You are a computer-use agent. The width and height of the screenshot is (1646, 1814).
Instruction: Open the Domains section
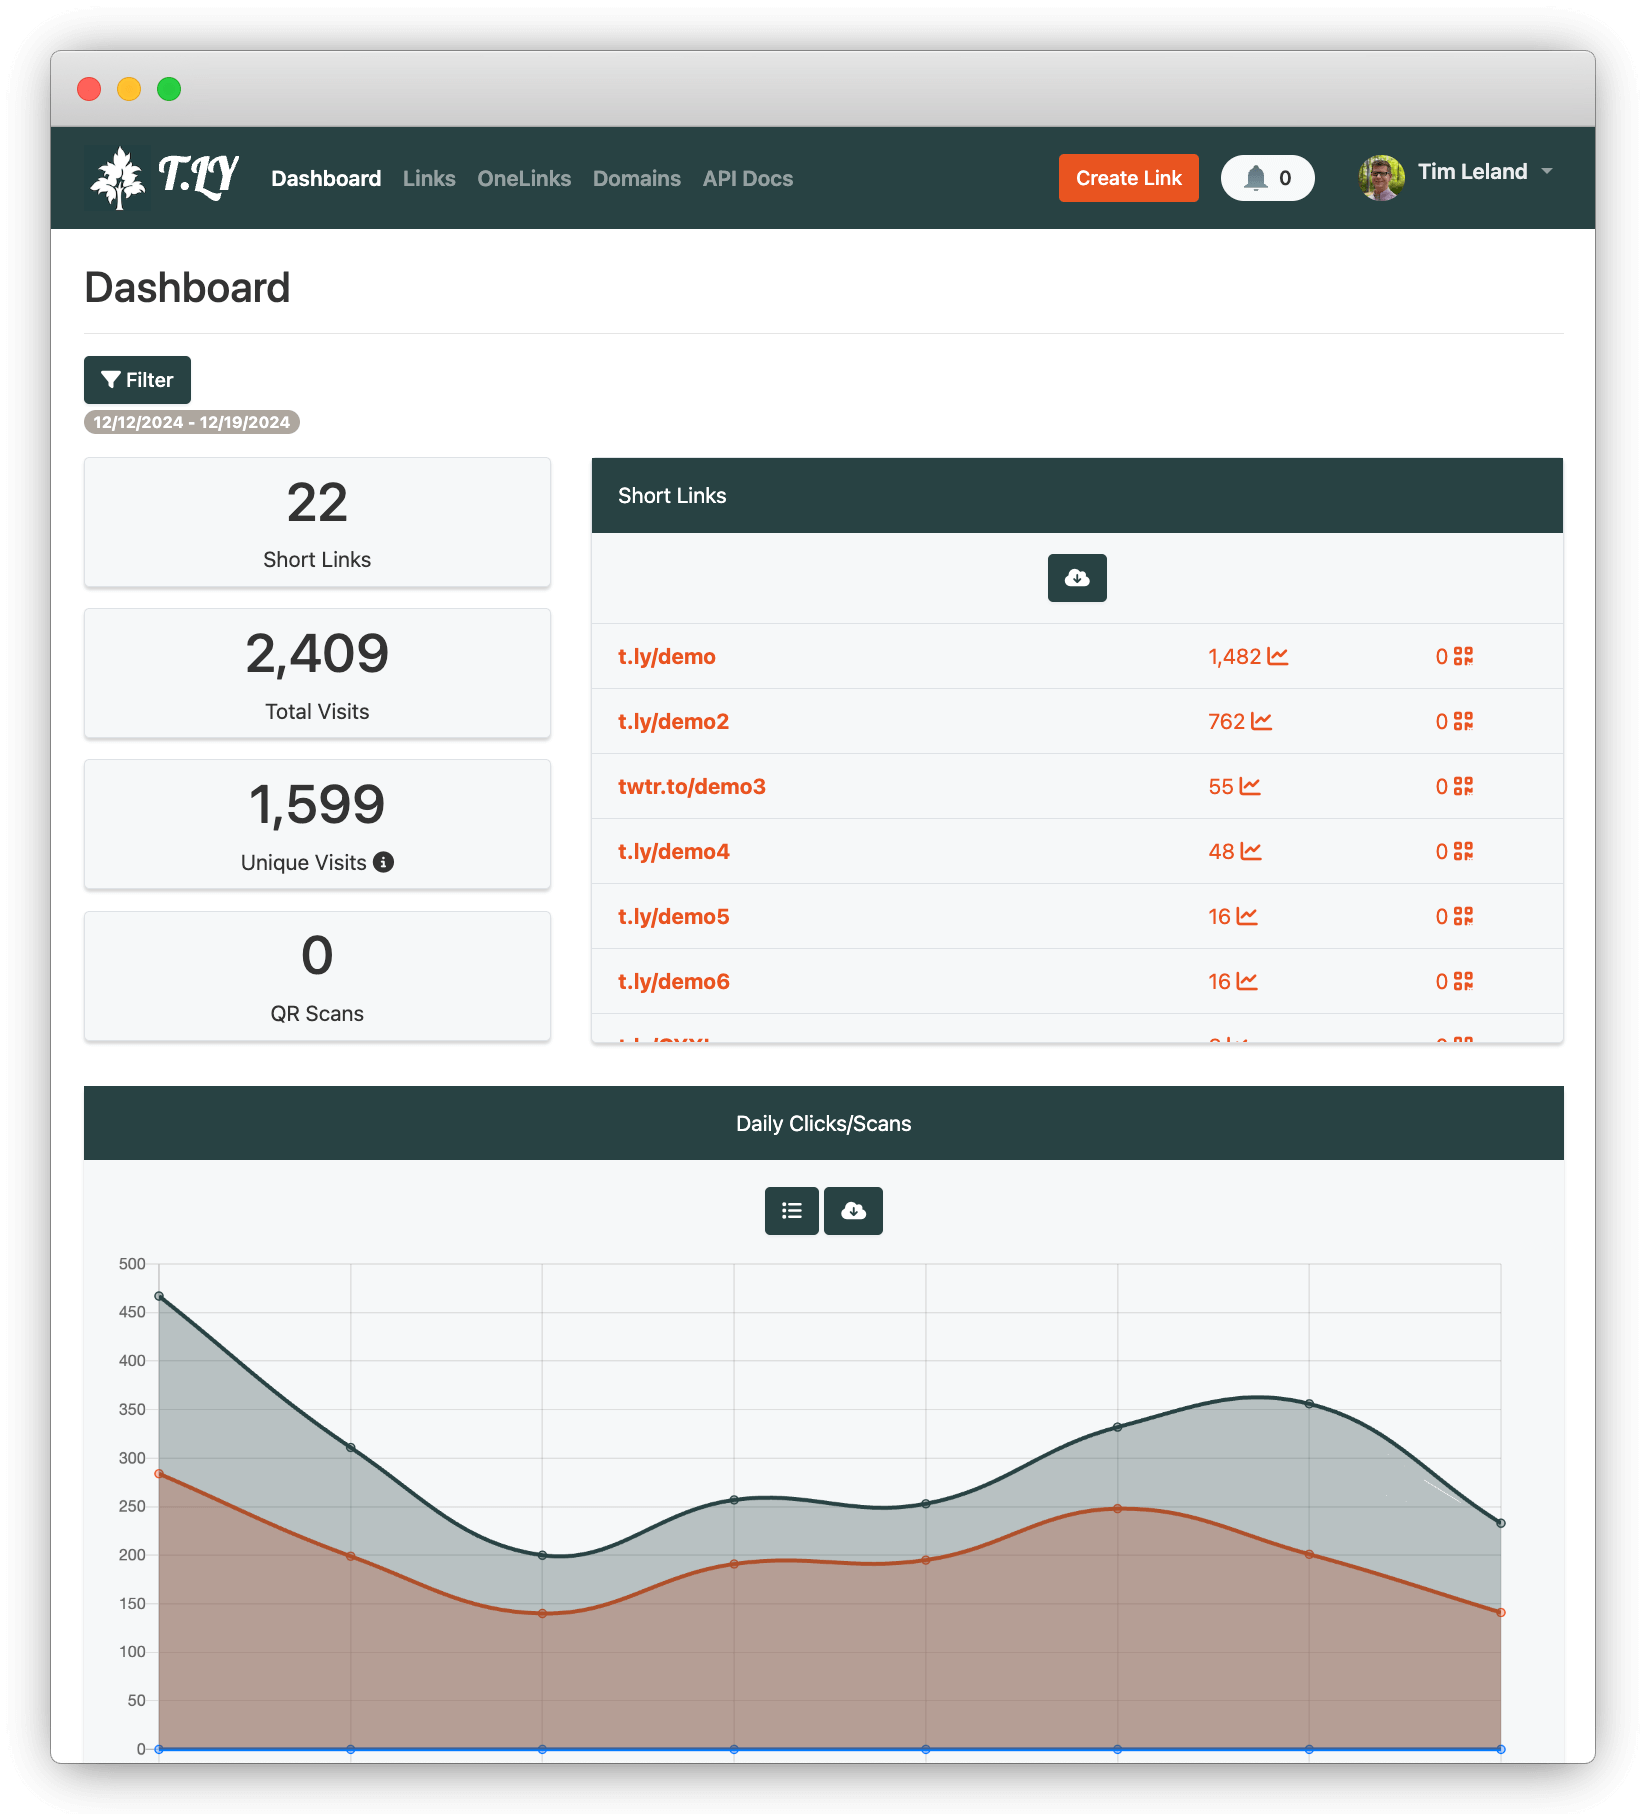636,178
